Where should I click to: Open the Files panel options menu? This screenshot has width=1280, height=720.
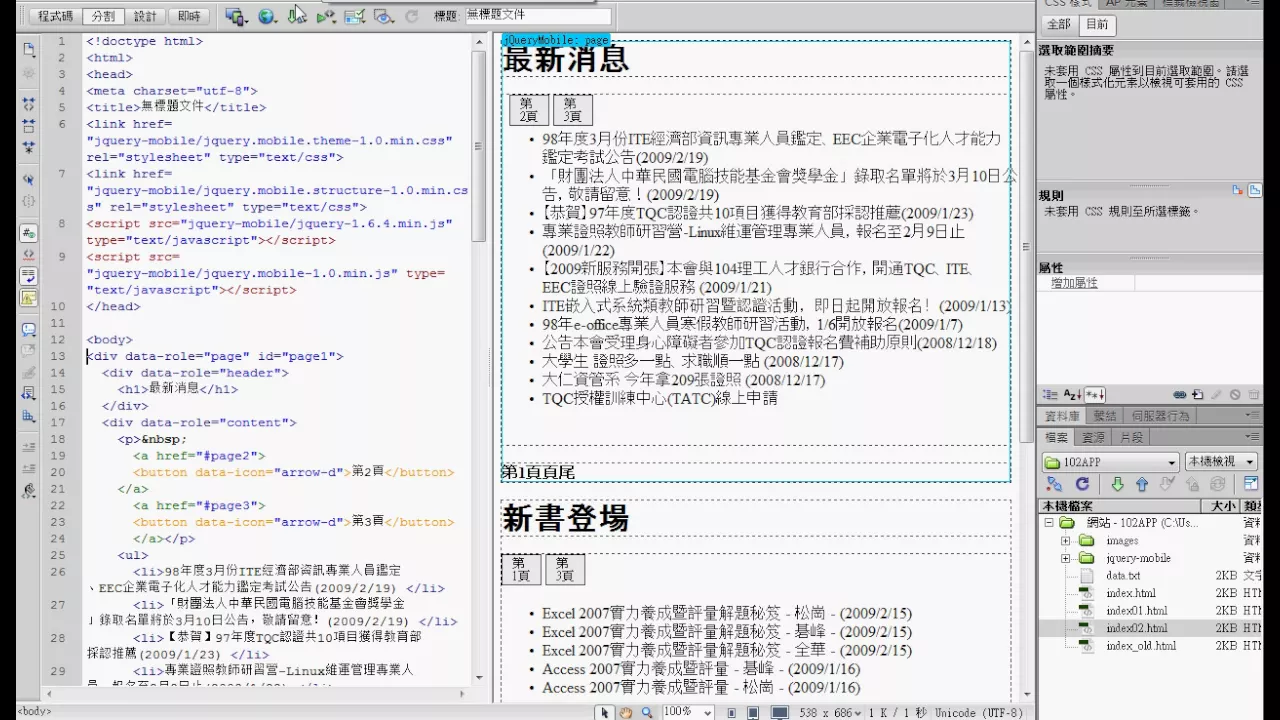[1252, 437]
